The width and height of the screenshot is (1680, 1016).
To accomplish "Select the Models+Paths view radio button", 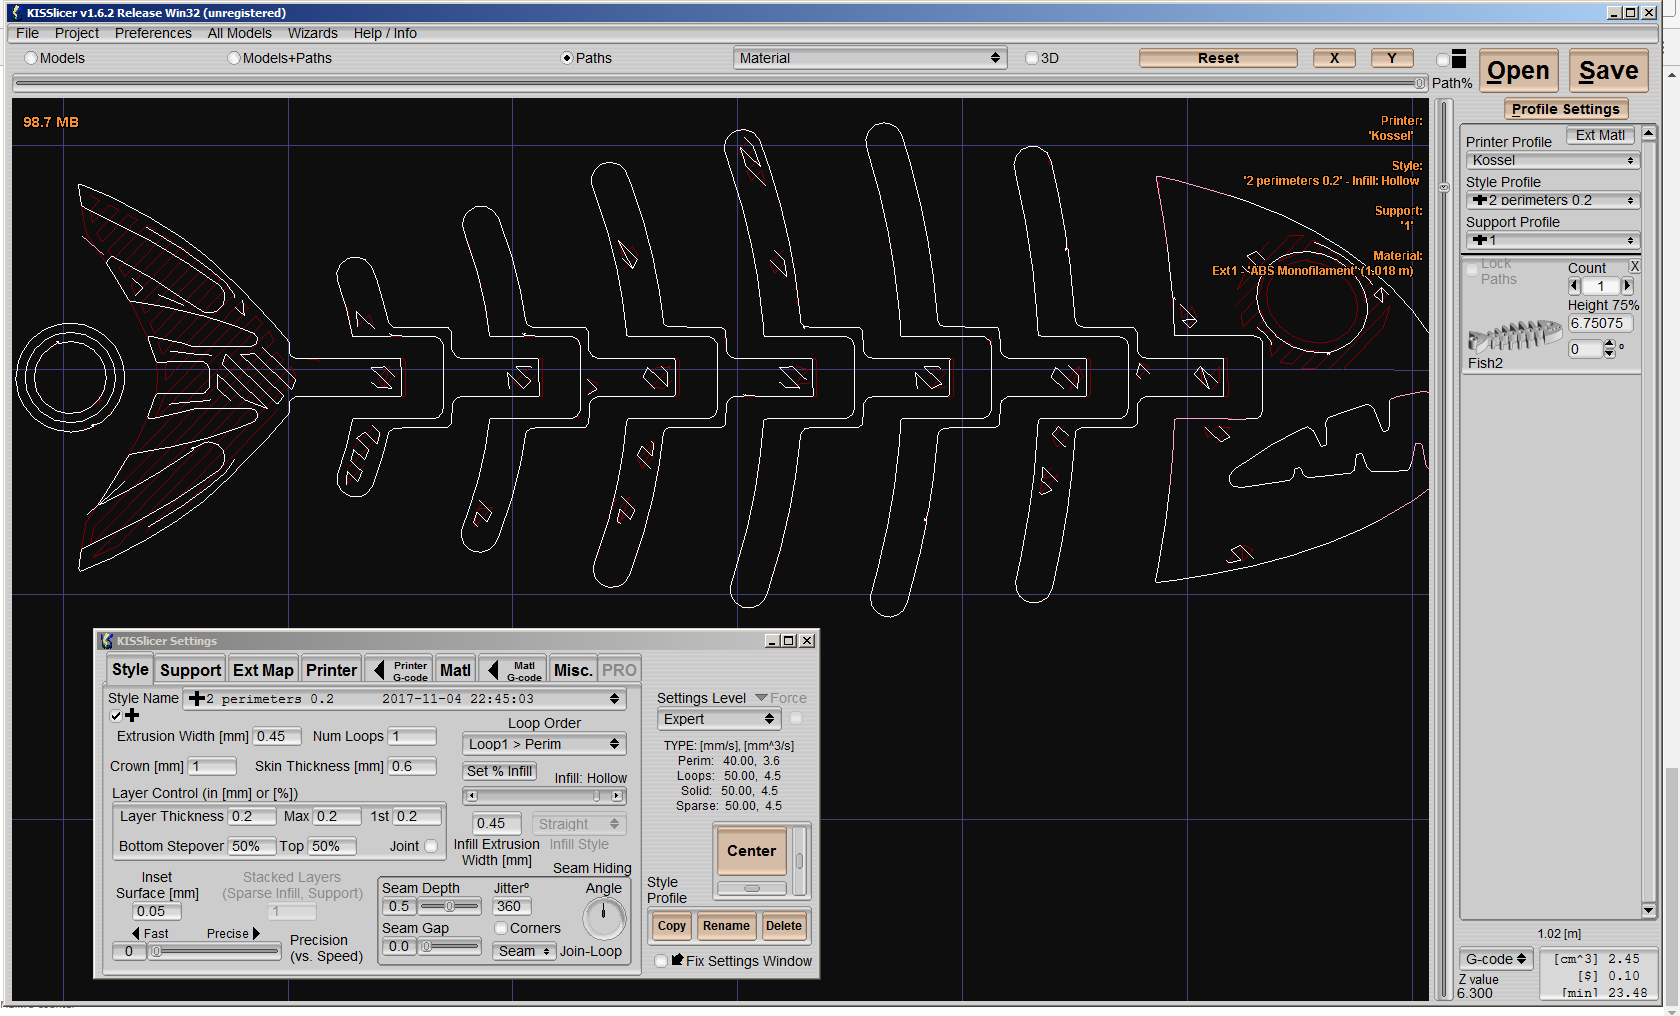I will pyautogui.click(x=234, y=58).
